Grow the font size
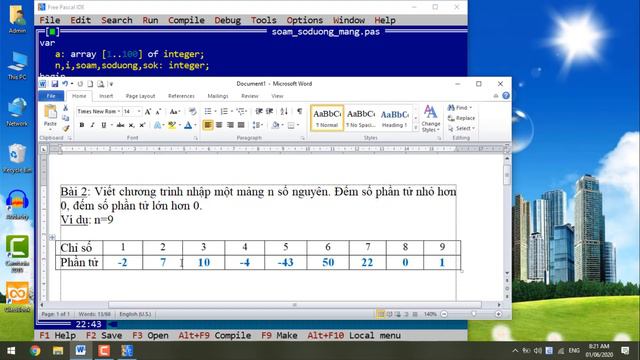The image size is (640, 360). [148, 111]
